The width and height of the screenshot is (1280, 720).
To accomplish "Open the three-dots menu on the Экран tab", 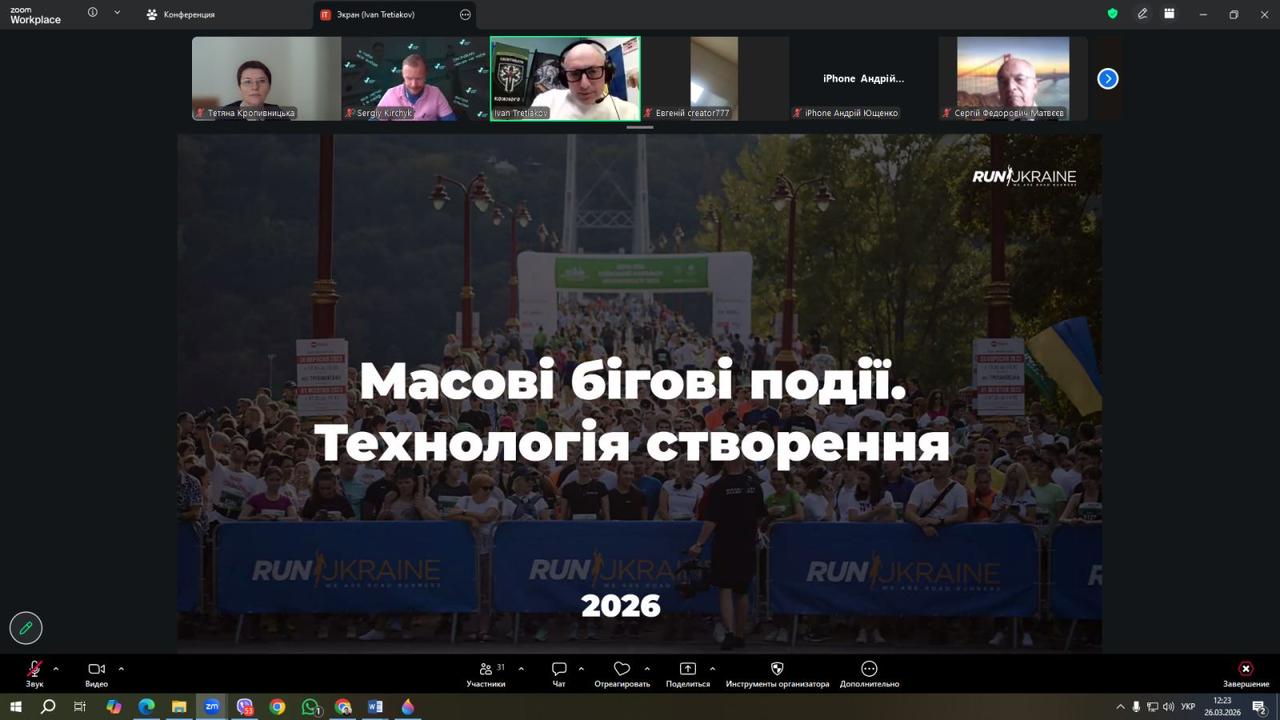I will tap(465, 15).
